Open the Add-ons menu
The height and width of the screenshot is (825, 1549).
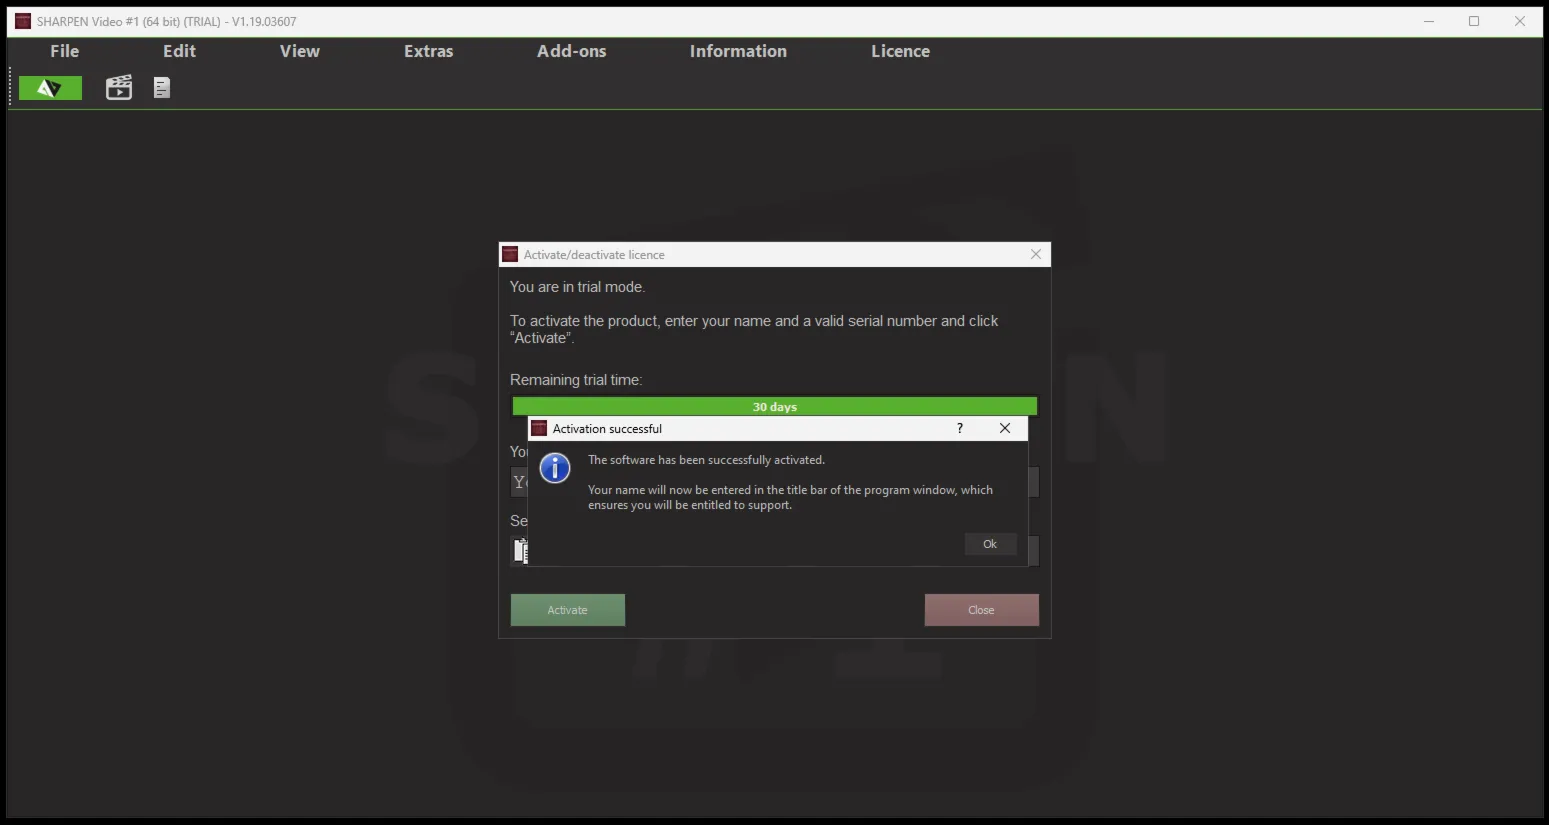pos(572,51)
